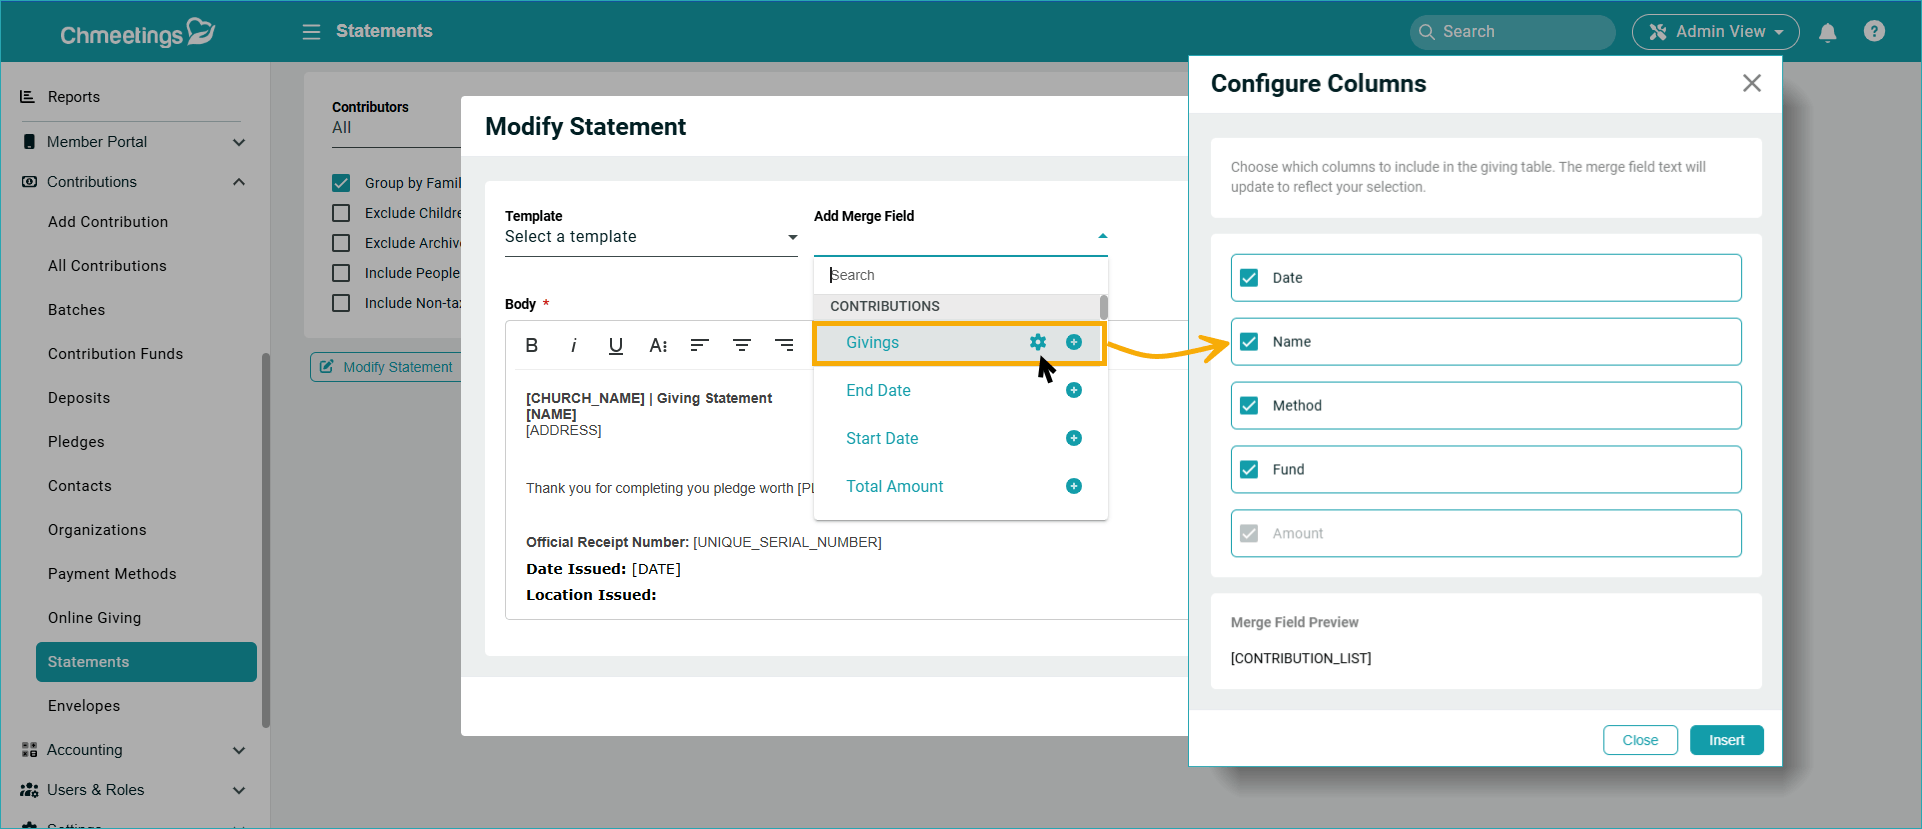Toggle italic formatting in Body editor
1922x829 pixels.
click(574, 345)
